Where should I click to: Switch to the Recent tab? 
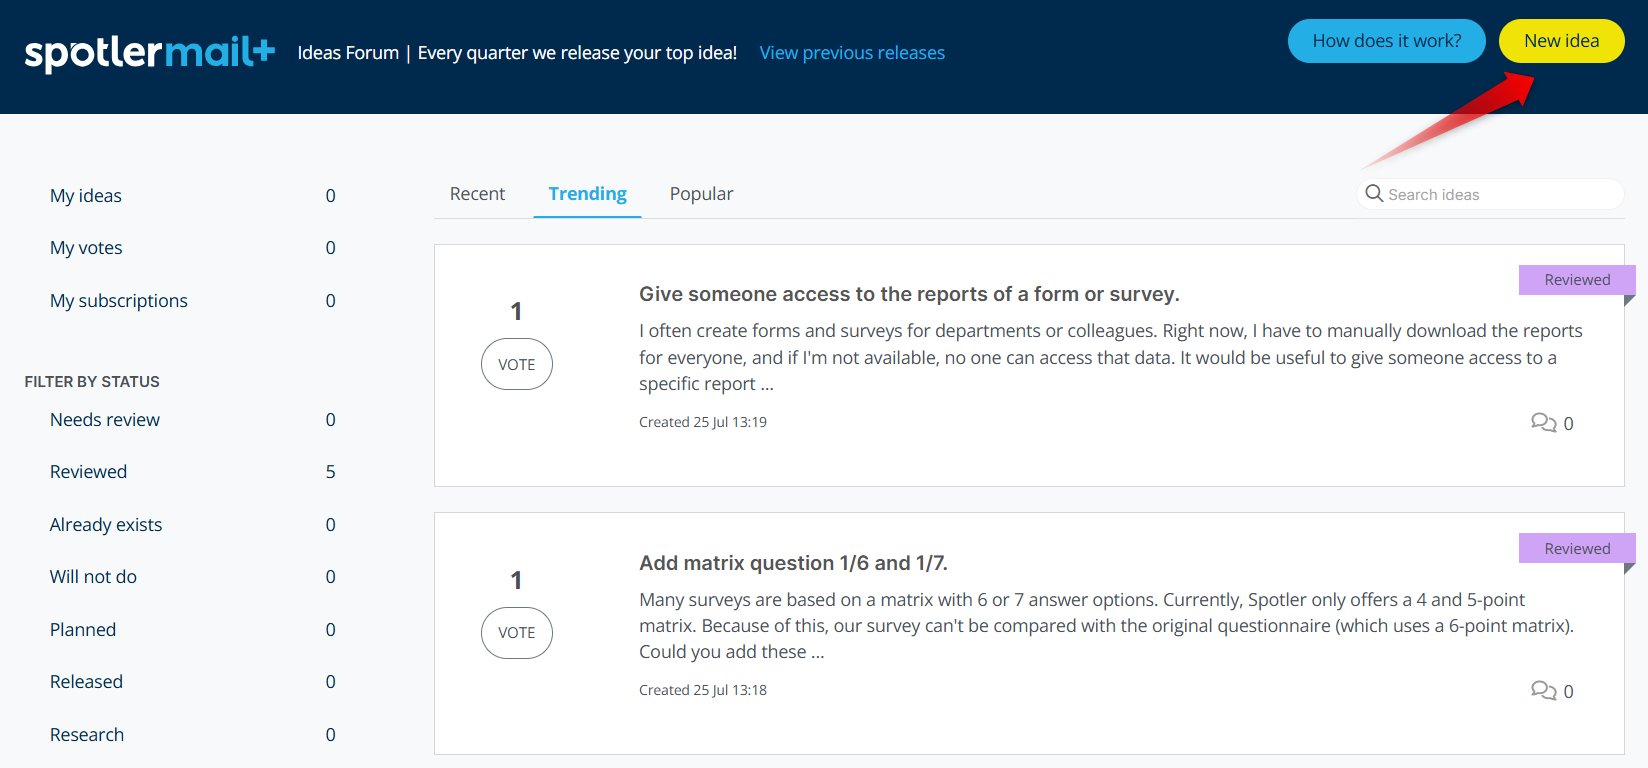(477, 194)
